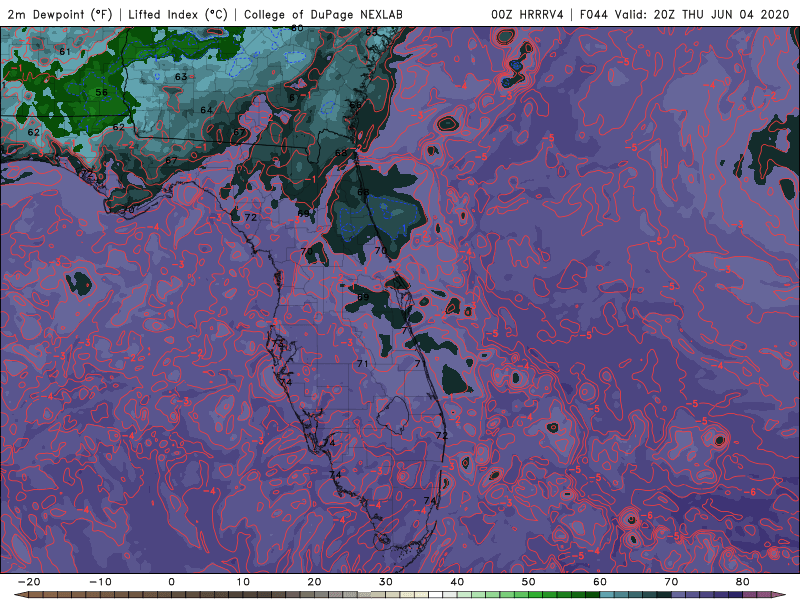The image size is (800, 600).
Task: Select the '00Z HRRRV4' model run label
Action: pos(527,14)
